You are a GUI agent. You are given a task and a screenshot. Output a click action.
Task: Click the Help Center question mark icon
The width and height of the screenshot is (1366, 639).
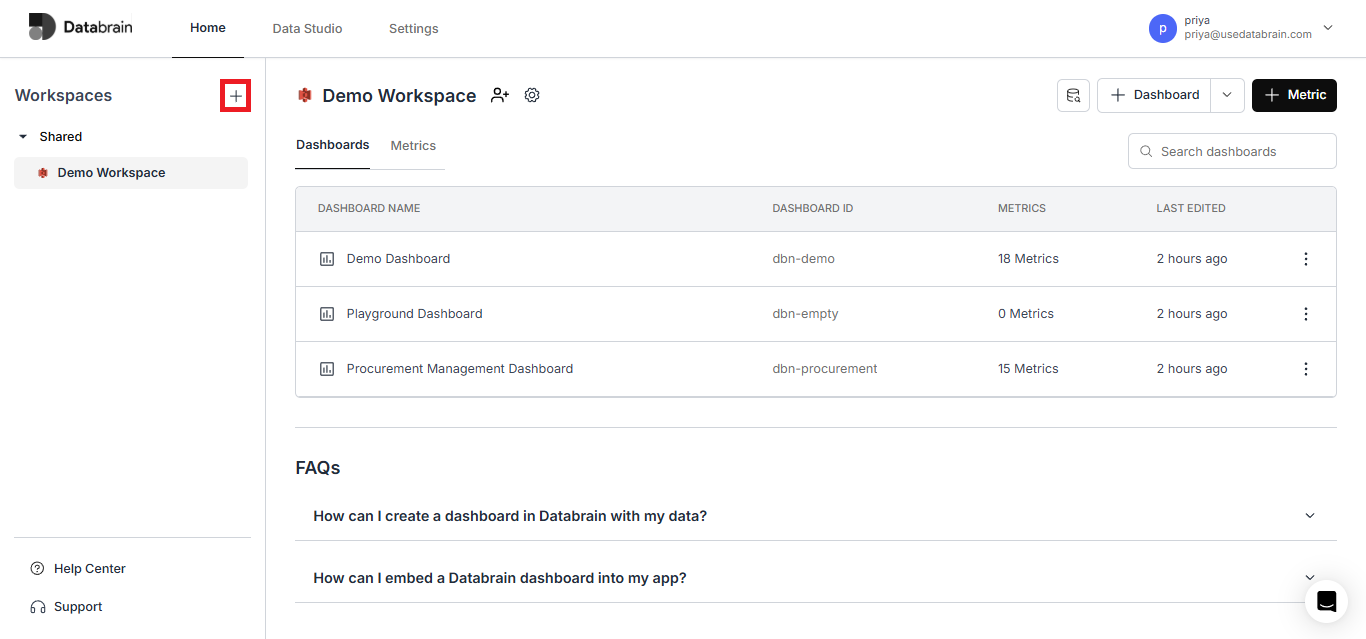click(38, 569)
